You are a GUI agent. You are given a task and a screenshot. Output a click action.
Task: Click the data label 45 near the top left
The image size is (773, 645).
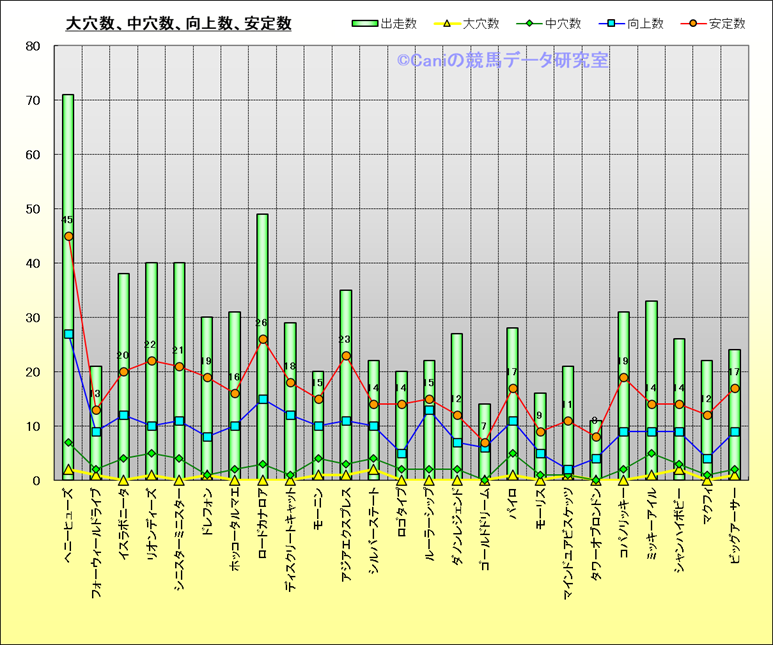tap(68, 220)
